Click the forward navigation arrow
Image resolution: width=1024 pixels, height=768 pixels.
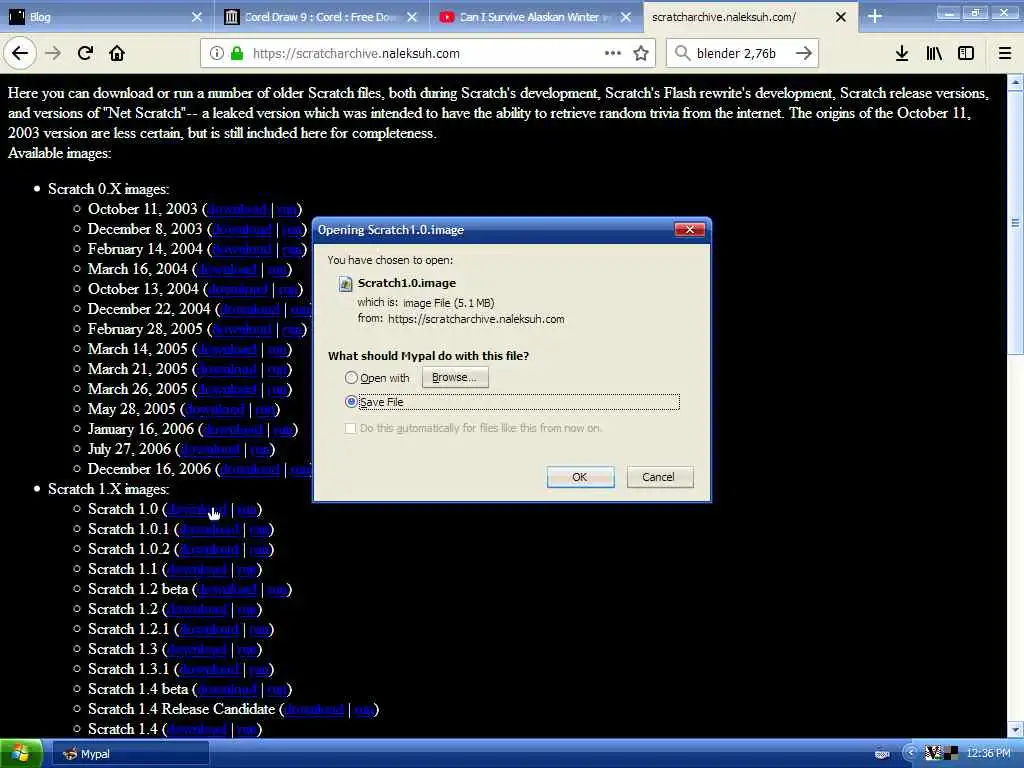click(53, 53)
